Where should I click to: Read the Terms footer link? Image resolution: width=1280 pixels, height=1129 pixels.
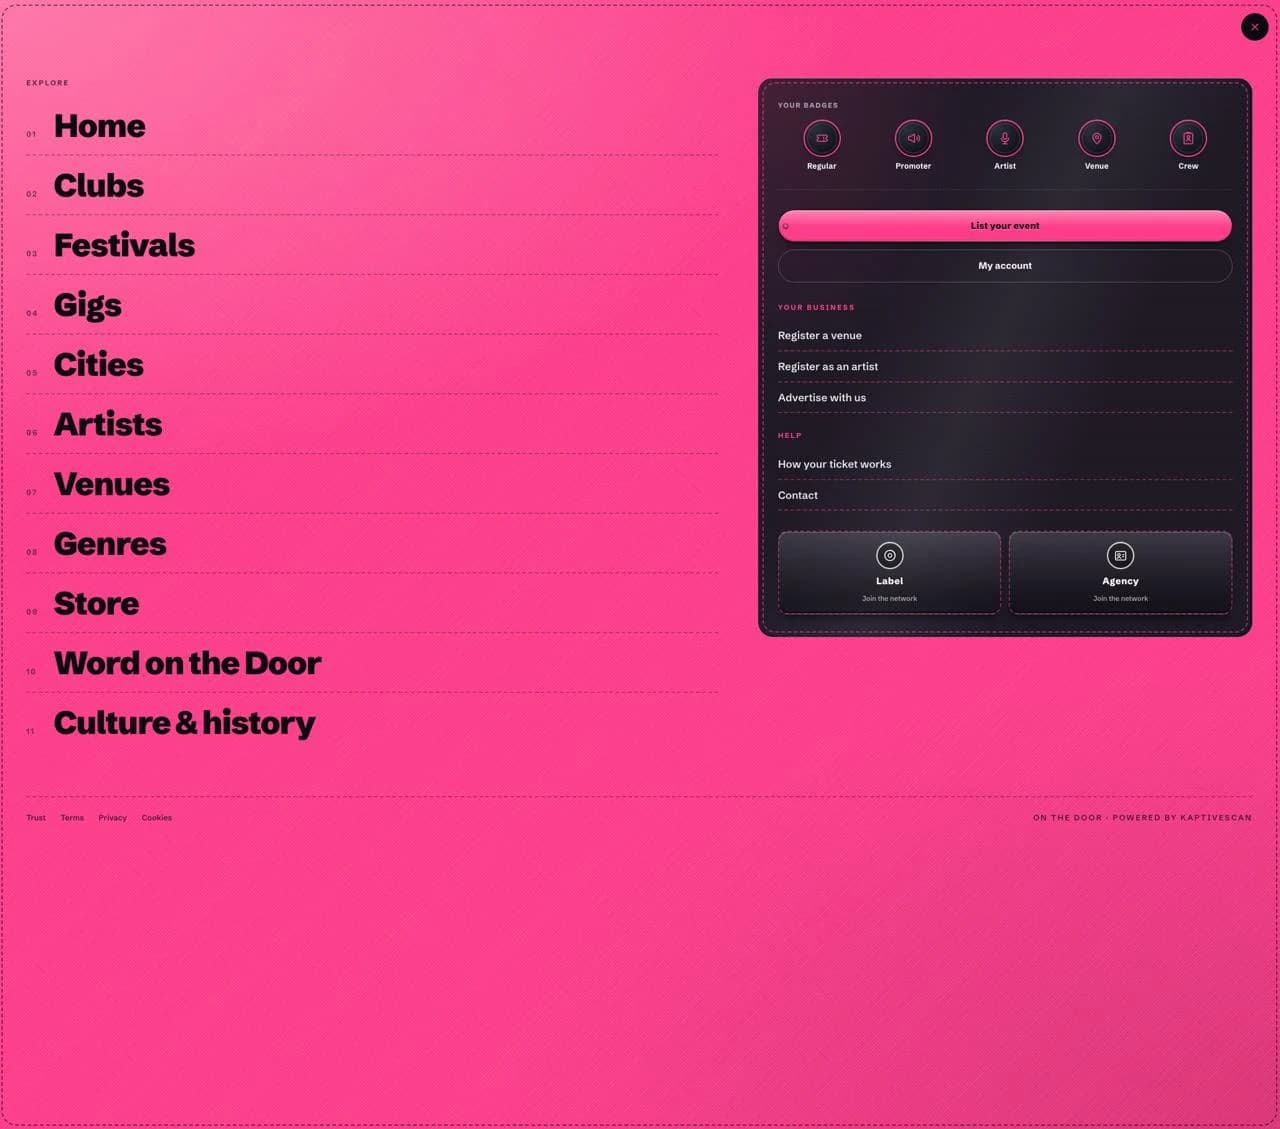72,818
